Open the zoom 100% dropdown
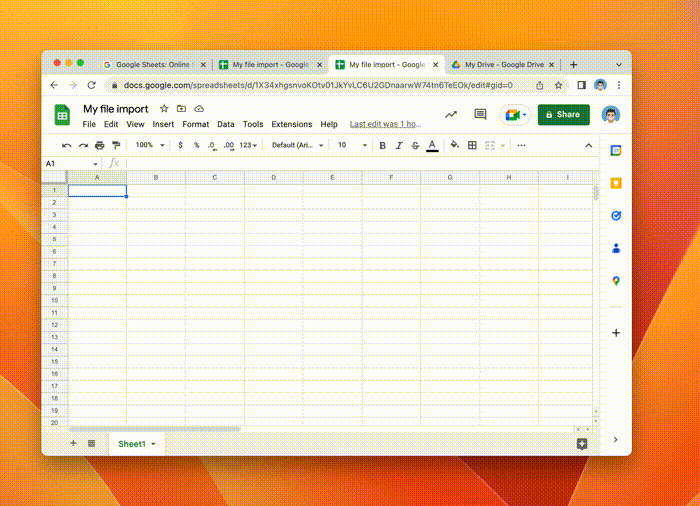This screenshot has height=506, width=700. [x=150, y=145]
